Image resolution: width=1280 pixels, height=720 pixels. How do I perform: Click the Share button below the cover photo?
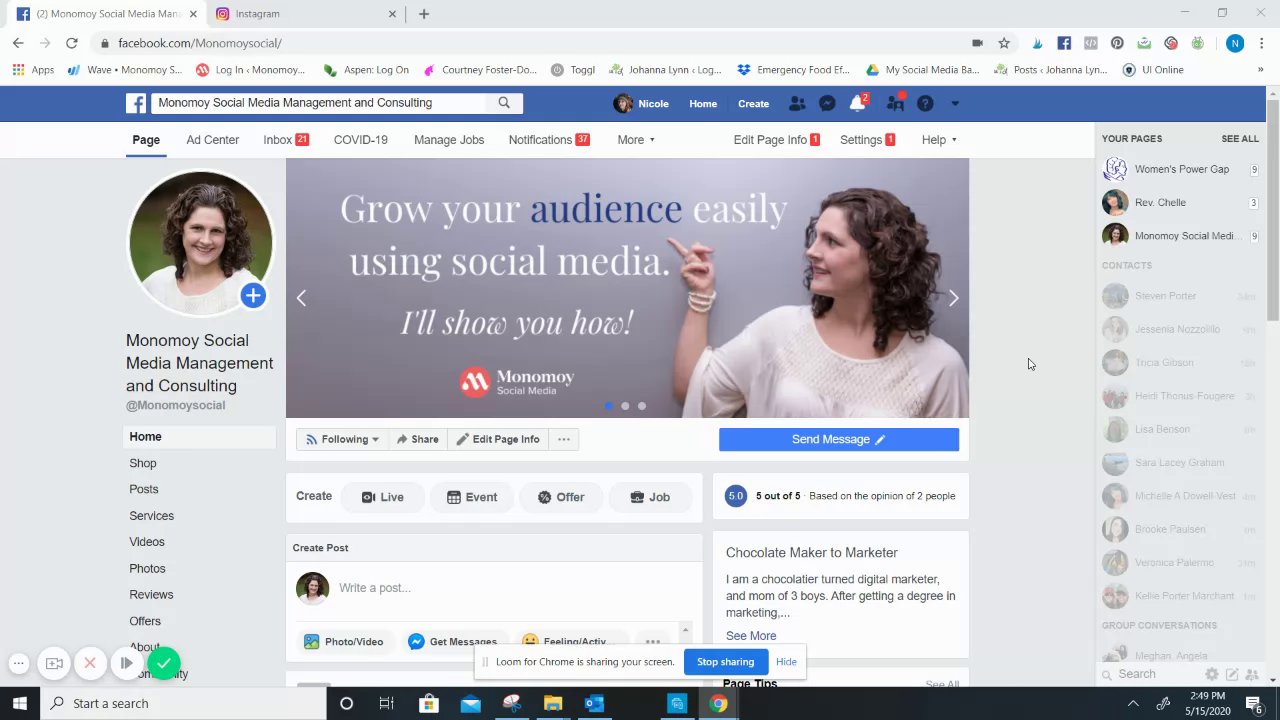coord(417,439)
